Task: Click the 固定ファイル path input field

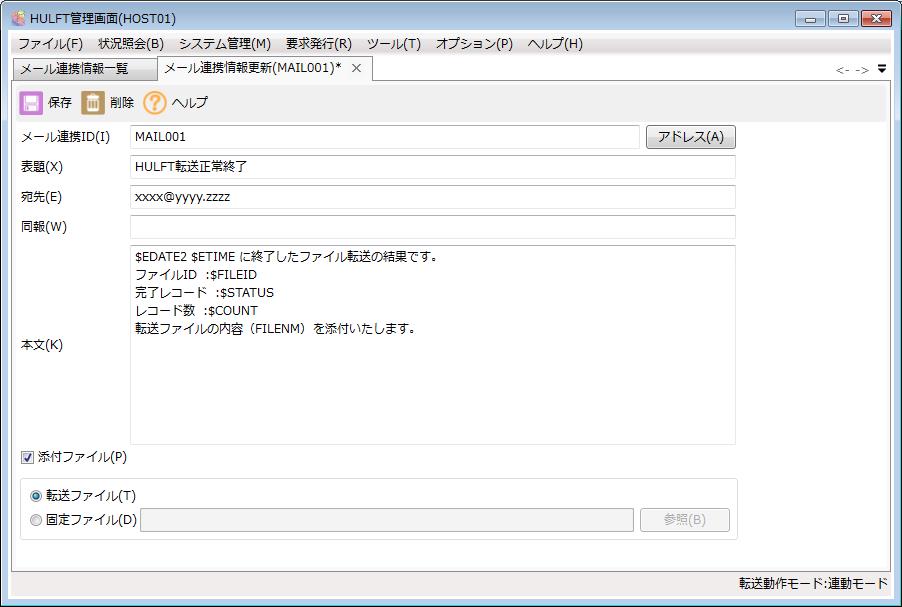Action: click(387, 520)
